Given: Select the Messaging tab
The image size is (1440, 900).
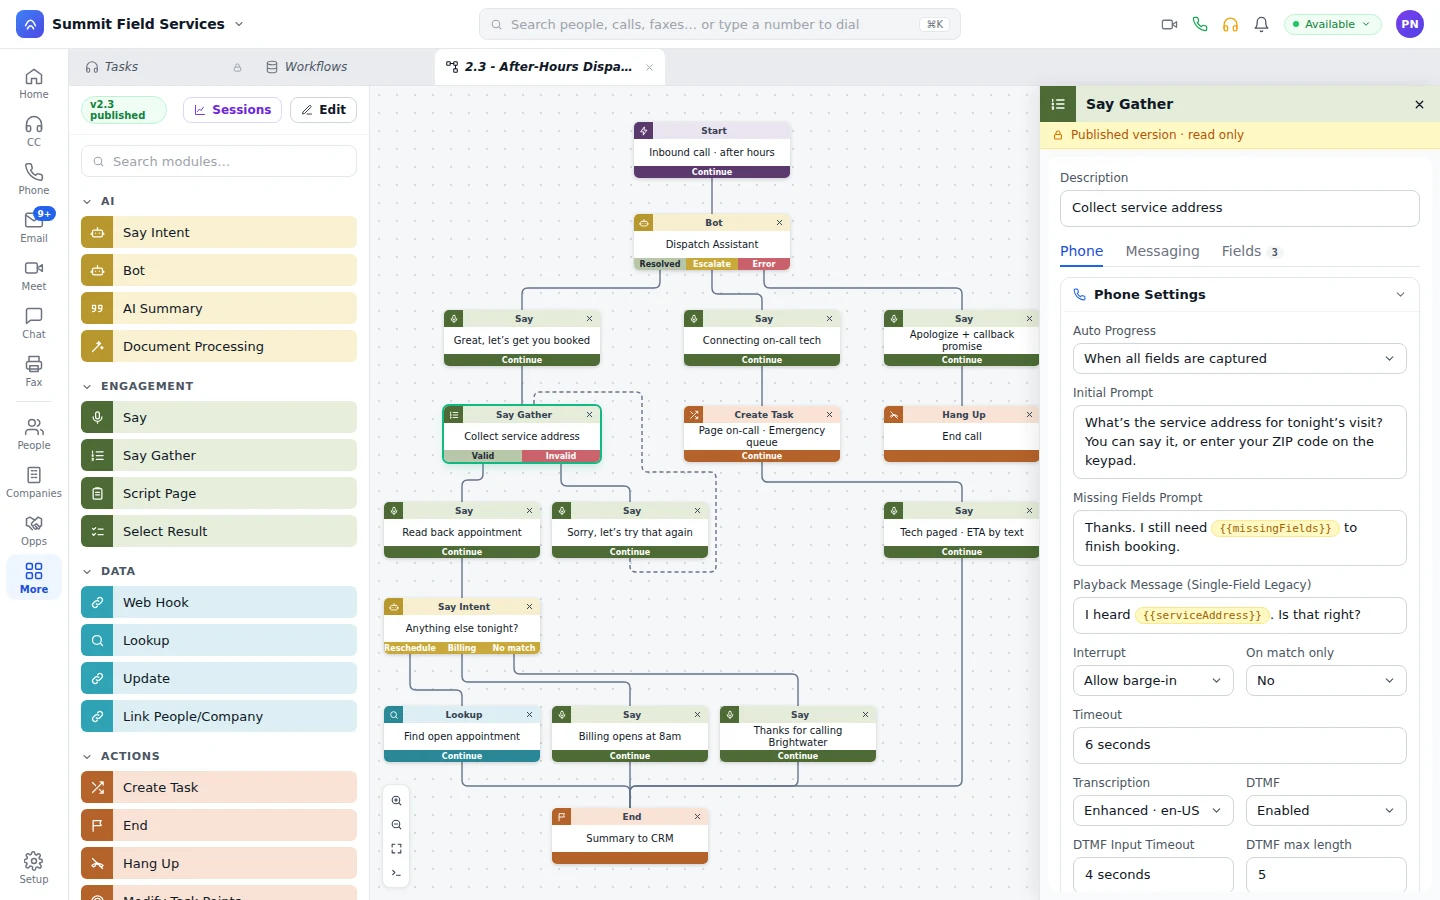Looking at the screenshot, I should click(x=1162, y=252).
